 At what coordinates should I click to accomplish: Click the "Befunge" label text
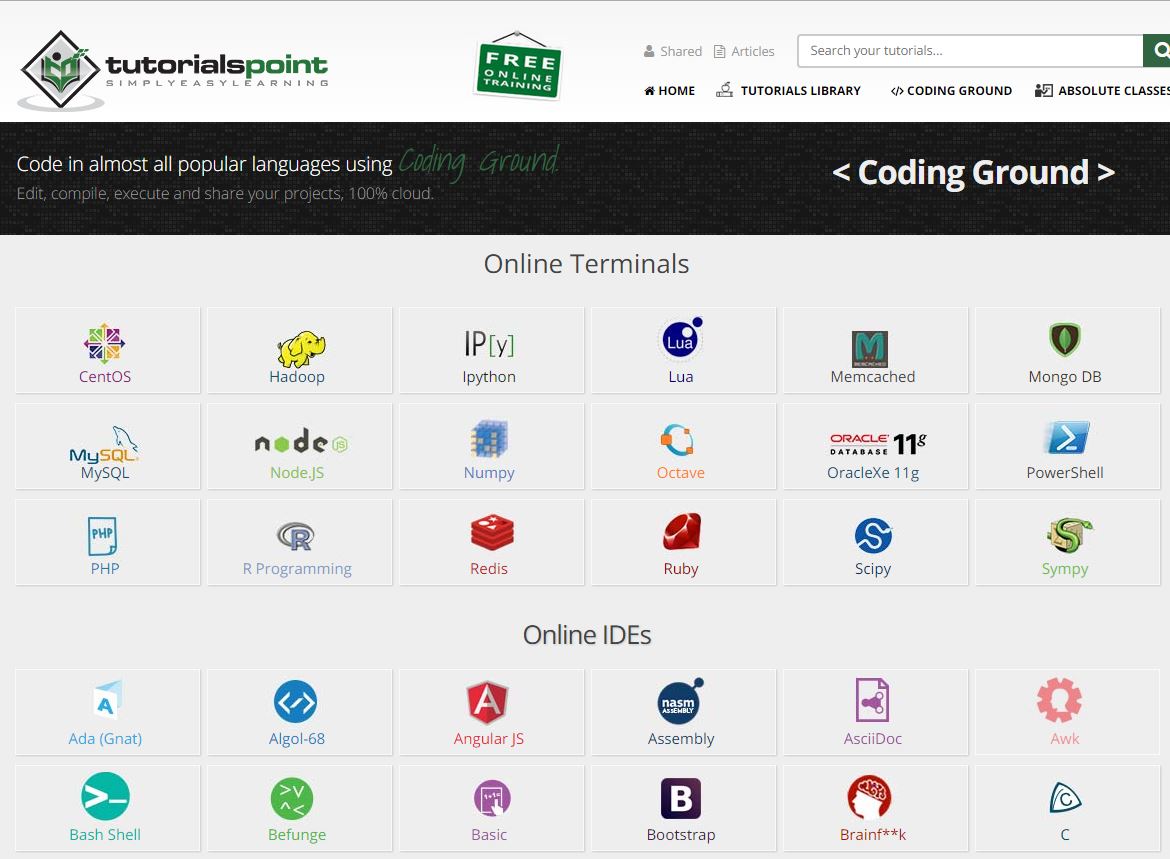click(x=297, y=834)
